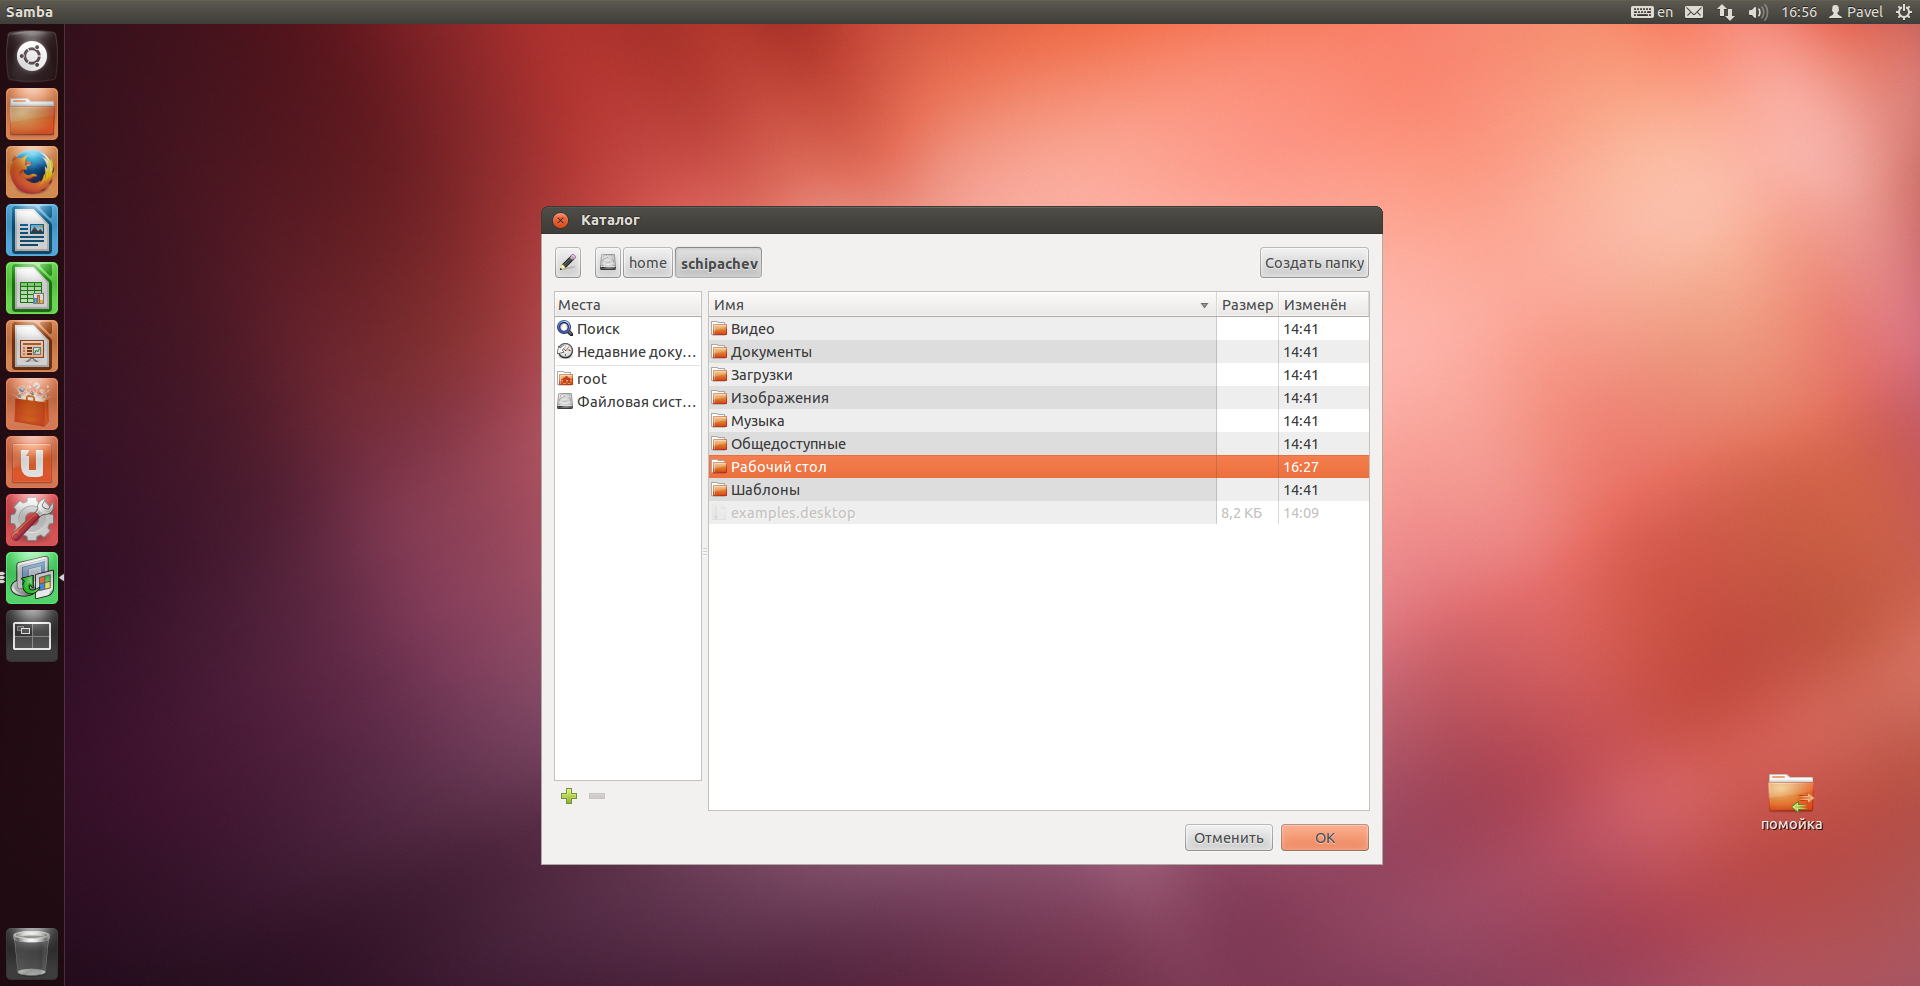The width and height of the screenshot is (1920, 986).
Task: Confirm with the OK button
Action: tap(1325, 838)
